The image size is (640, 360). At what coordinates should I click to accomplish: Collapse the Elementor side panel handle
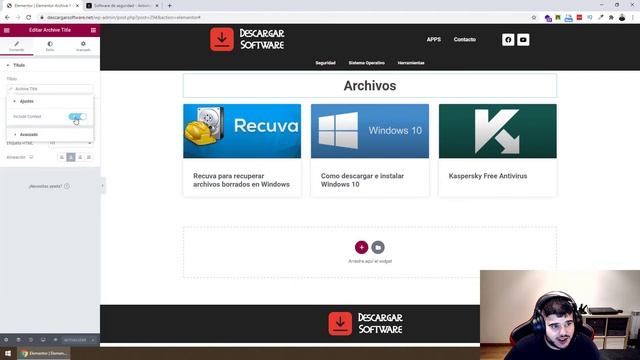[x=102, y=186]
